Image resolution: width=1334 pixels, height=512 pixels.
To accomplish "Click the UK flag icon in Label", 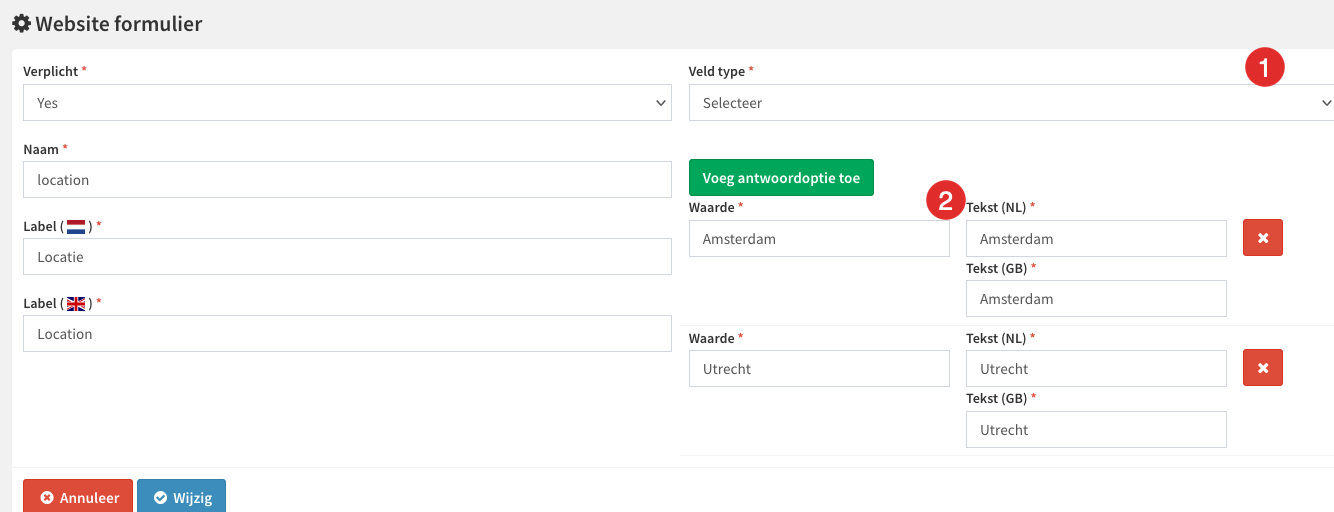I will 76,304.
